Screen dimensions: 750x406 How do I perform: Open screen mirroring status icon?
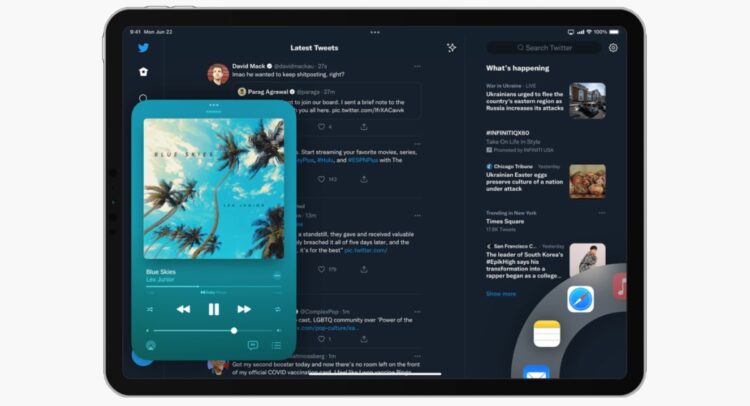(571, 32)
